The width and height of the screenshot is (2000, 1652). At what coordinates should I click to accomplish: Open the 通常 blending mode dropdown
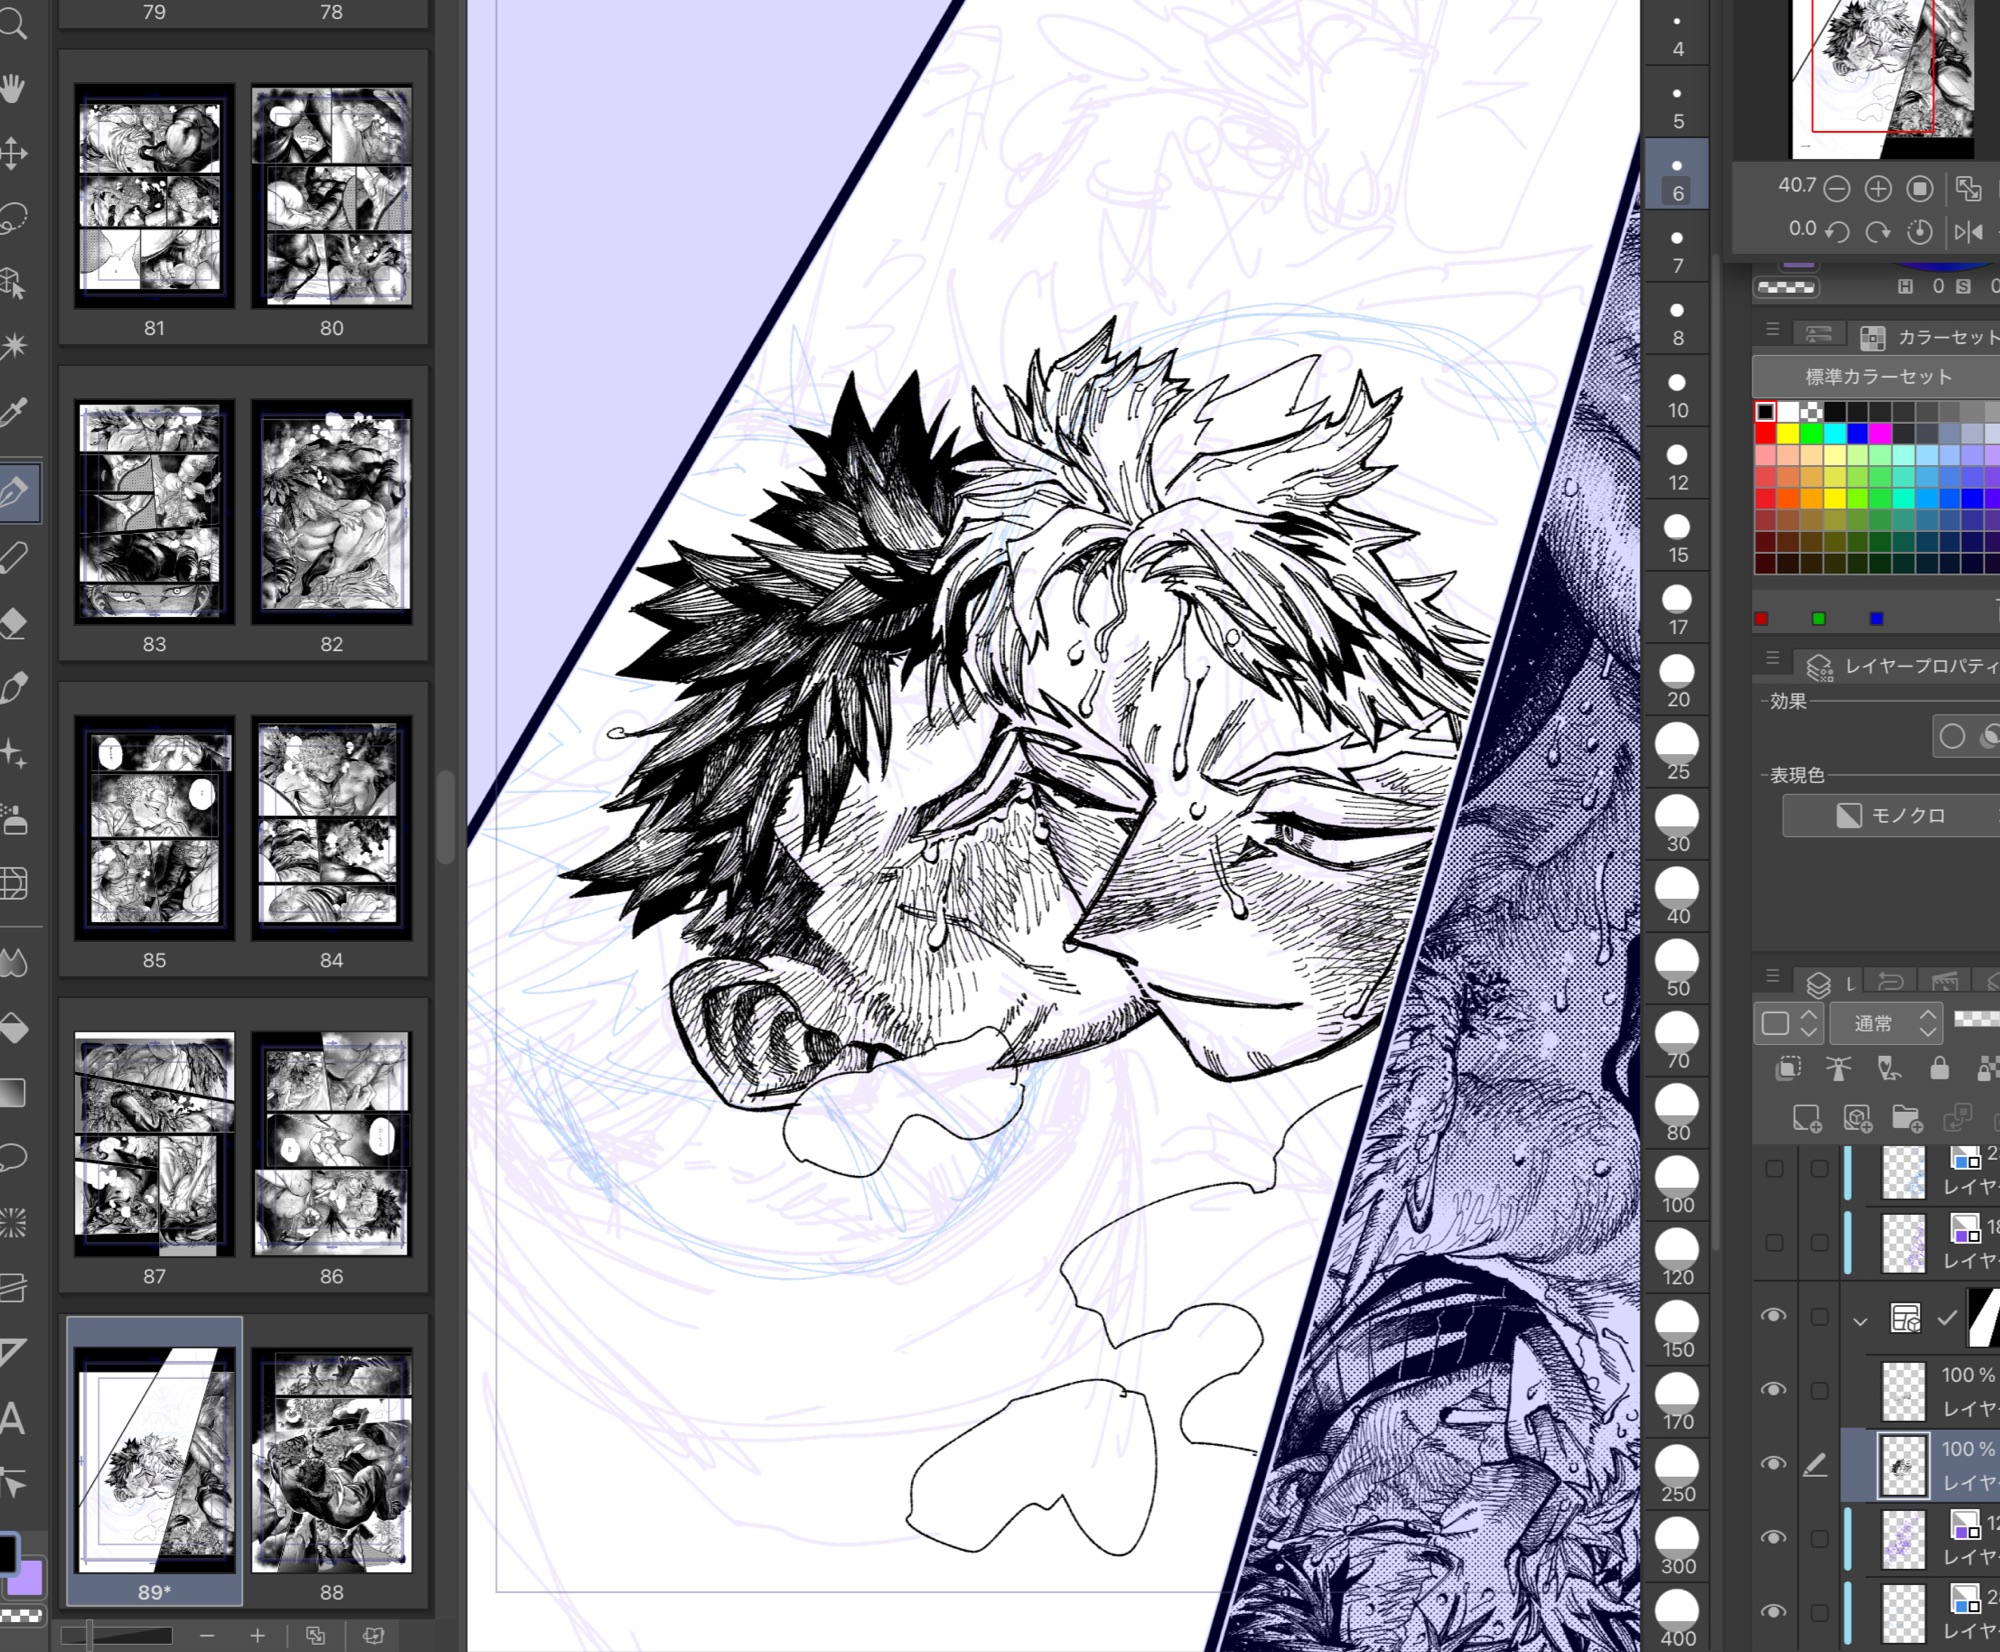(x=1885, y=1023)
